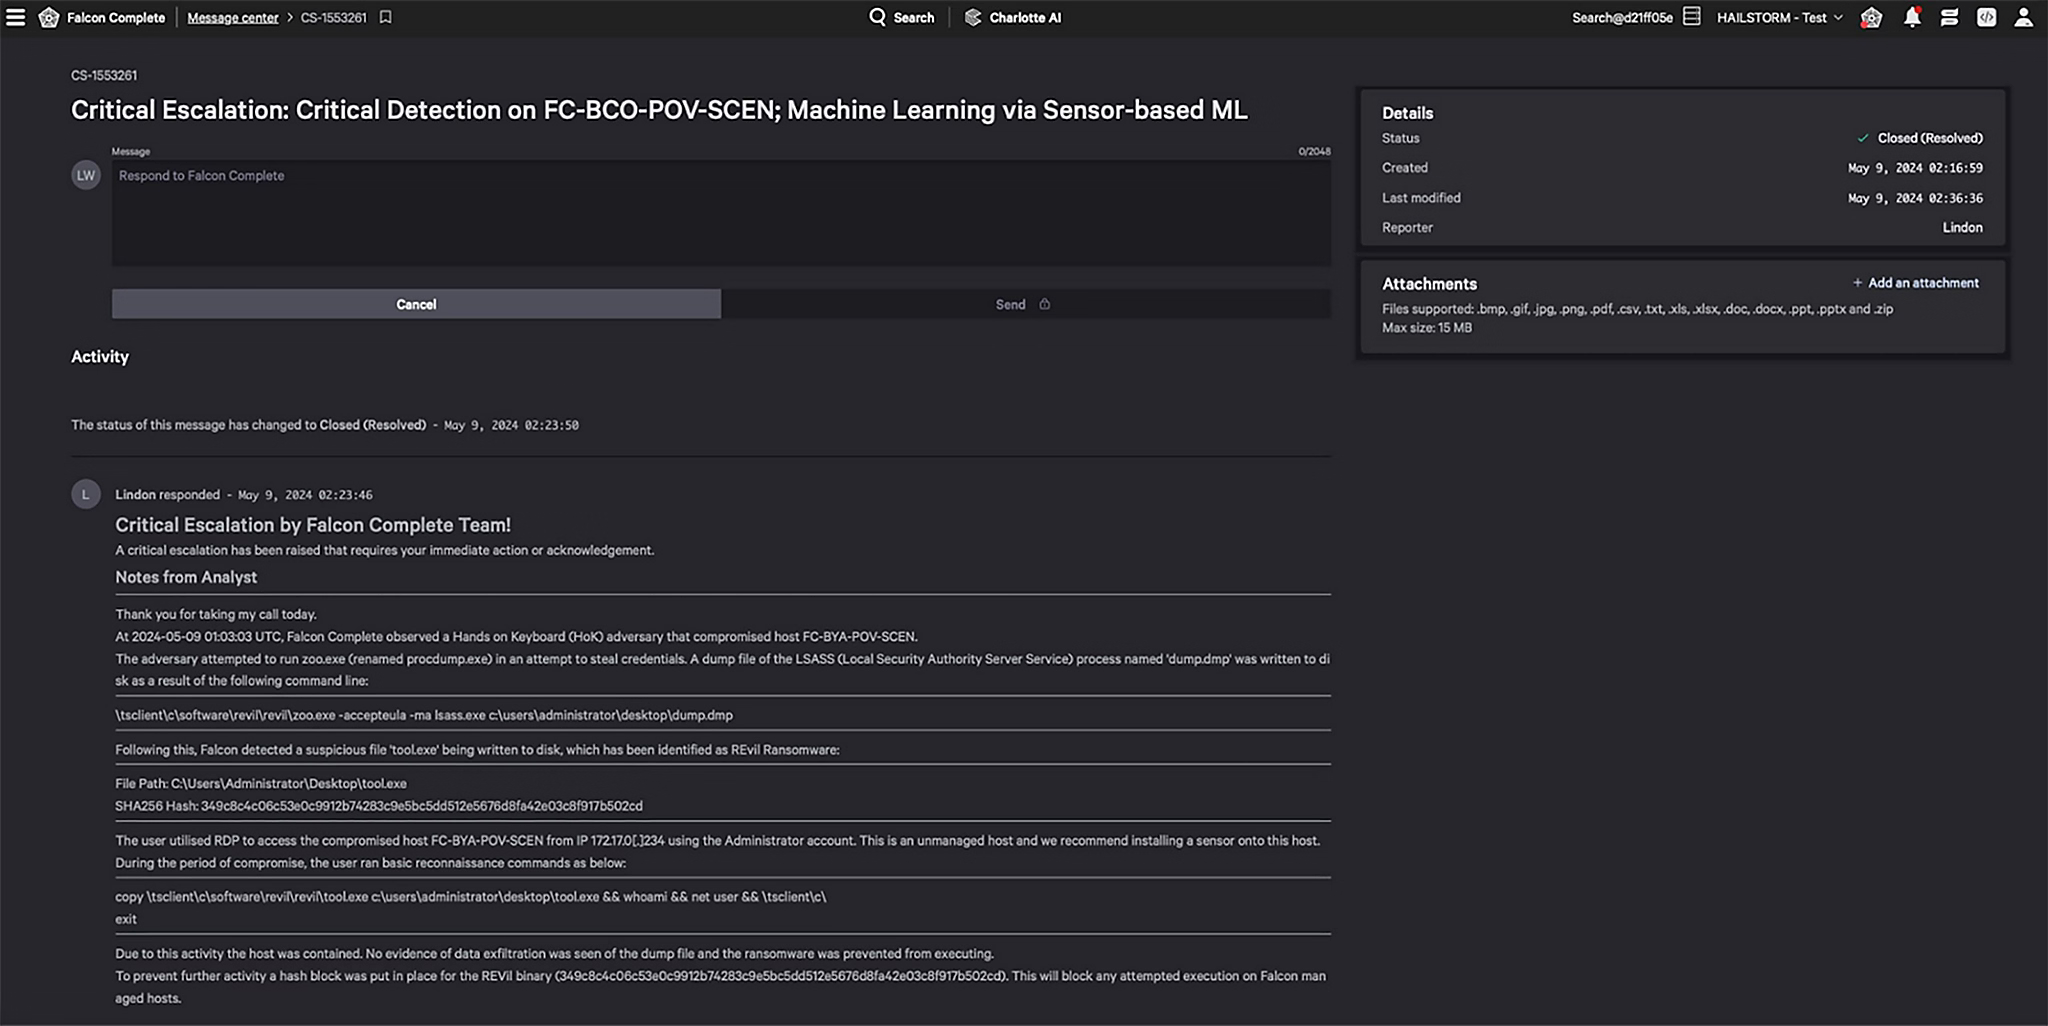This screenshot has width=2048, height=1026.
Task: Select the Activity heading
Action: [100, 357]
